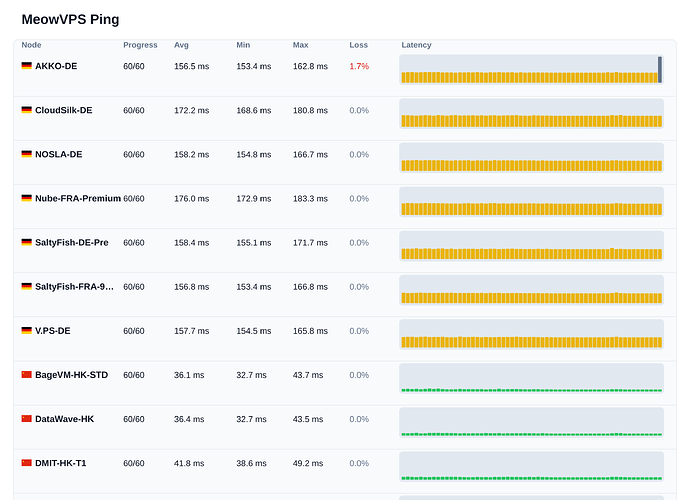Click the 49.2 ms max value
Image resolution: width=690 pixels, height=500 pixels.
308,463
